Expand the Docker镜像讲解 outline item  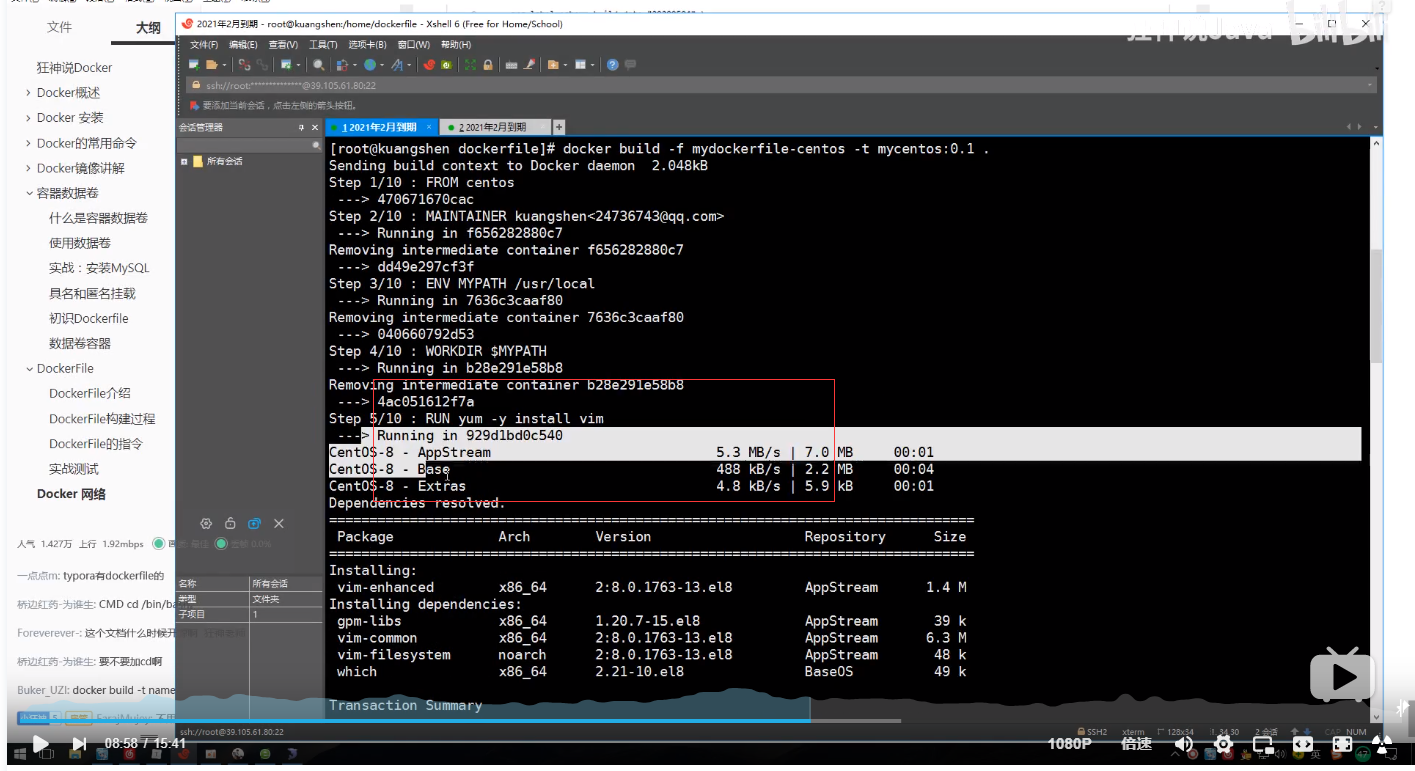click(x=28, y=168)
